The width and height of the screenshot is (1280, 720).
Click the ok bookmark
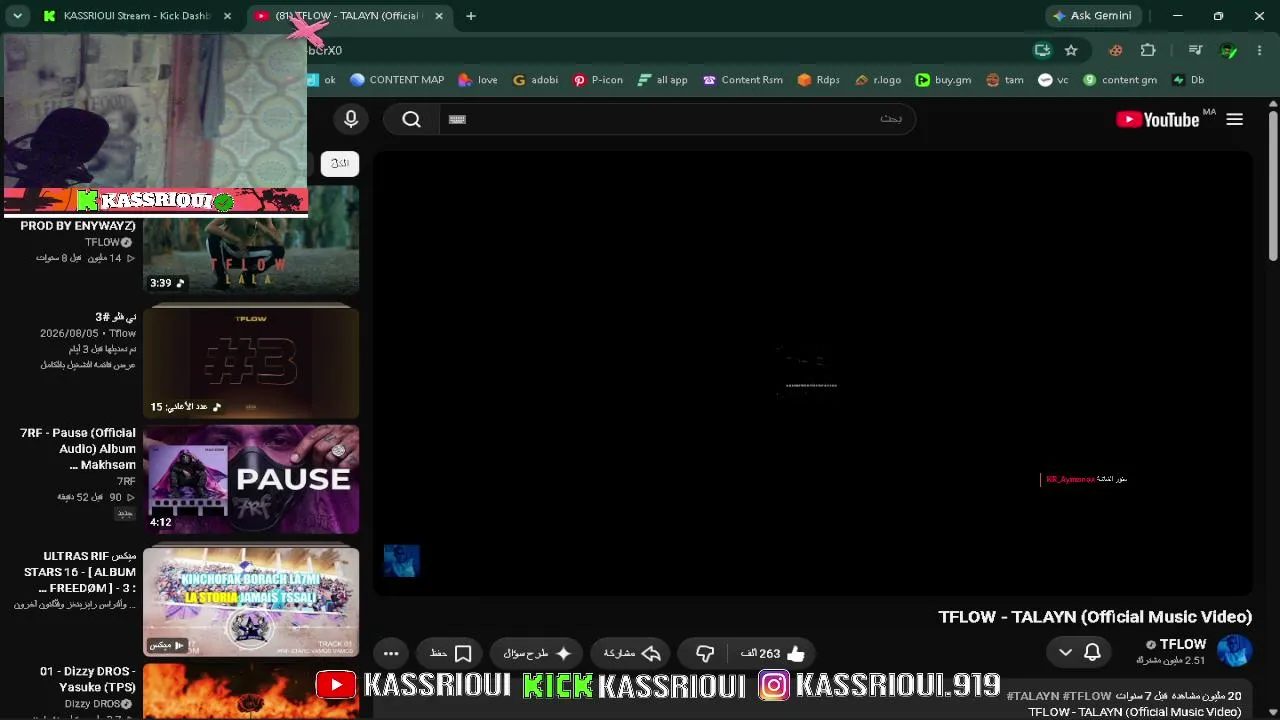pyautogui.click(x=322, y=80)
